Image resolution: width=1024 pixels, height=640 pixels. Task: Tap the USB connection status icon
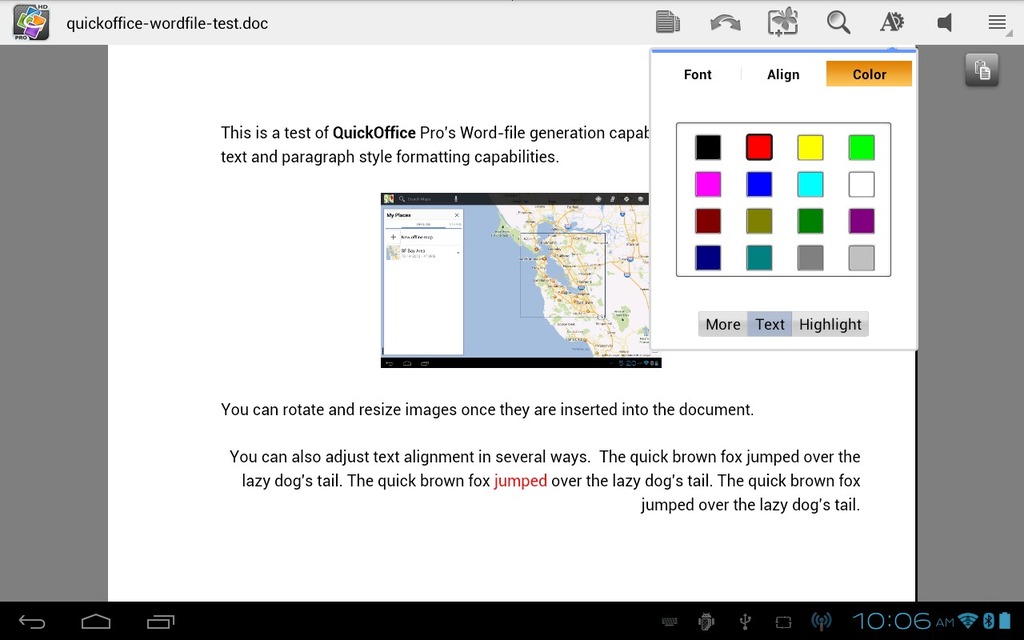pyautogui.click(x=744, y=622)
